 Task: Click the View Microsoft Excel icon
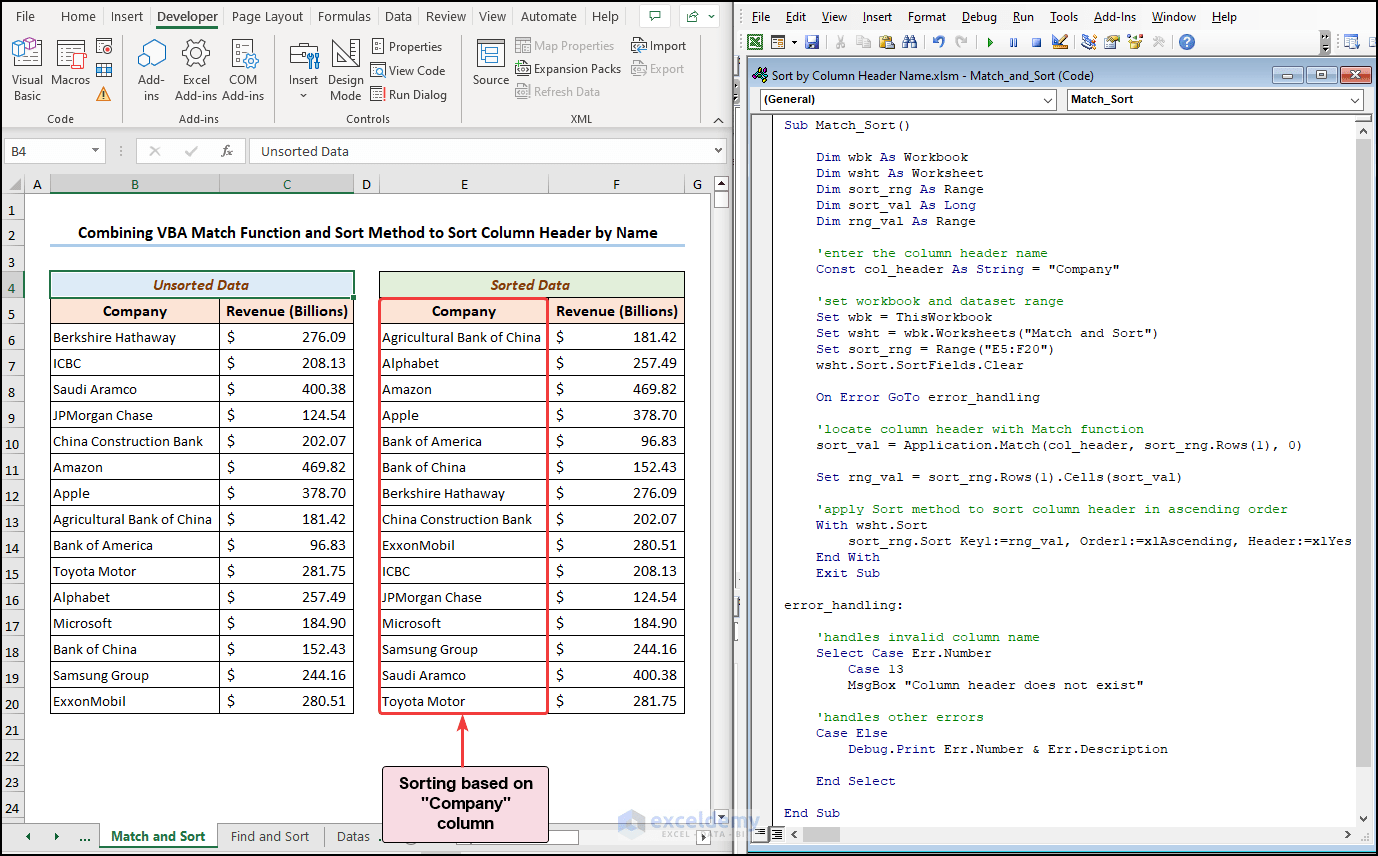pos(753,42)
